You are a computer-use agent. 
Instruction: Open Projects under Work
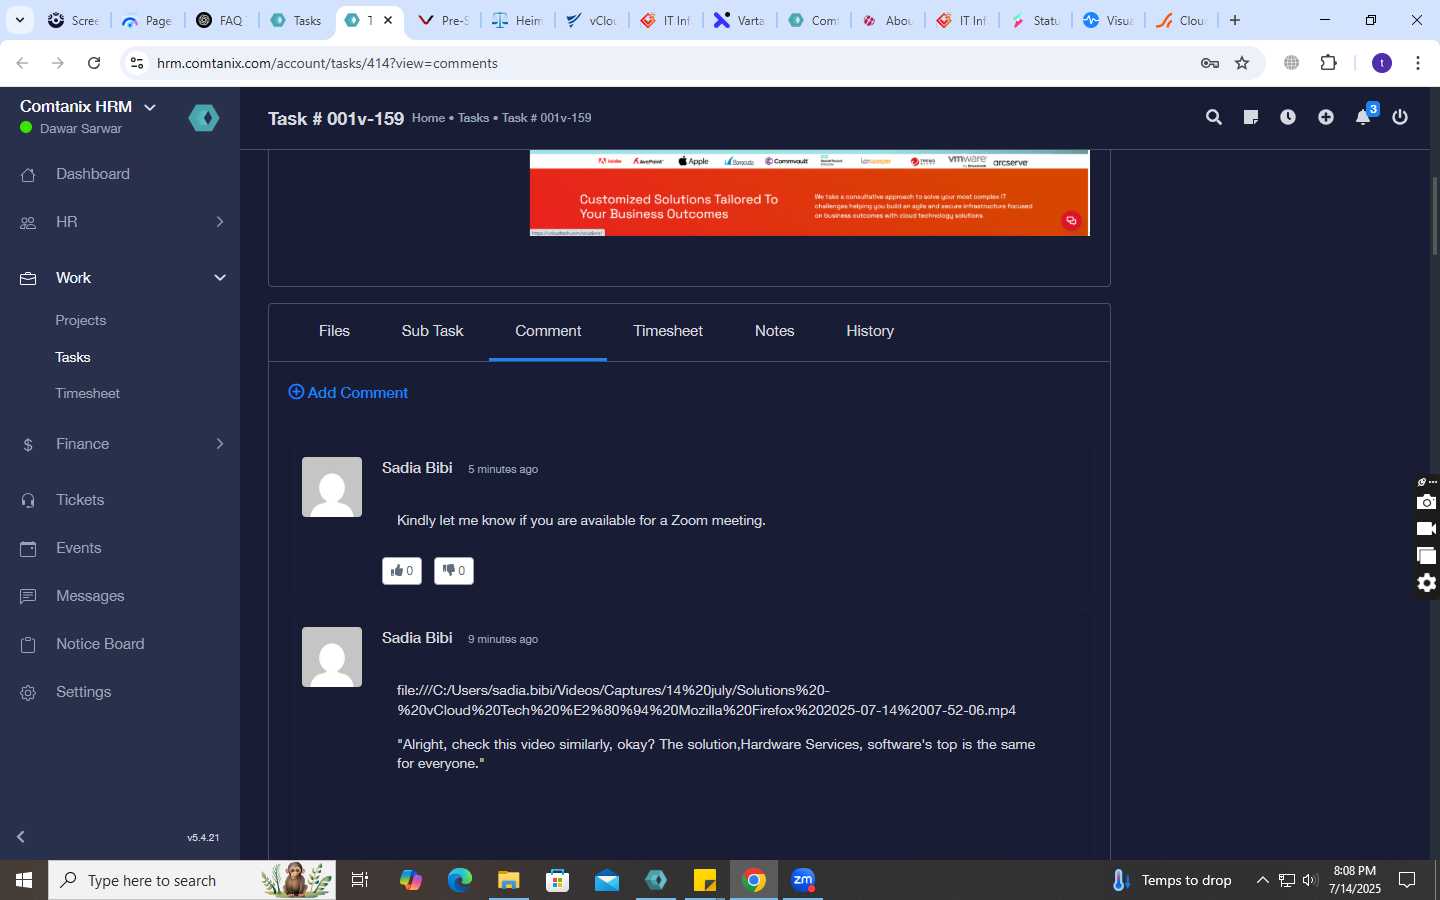81,321
